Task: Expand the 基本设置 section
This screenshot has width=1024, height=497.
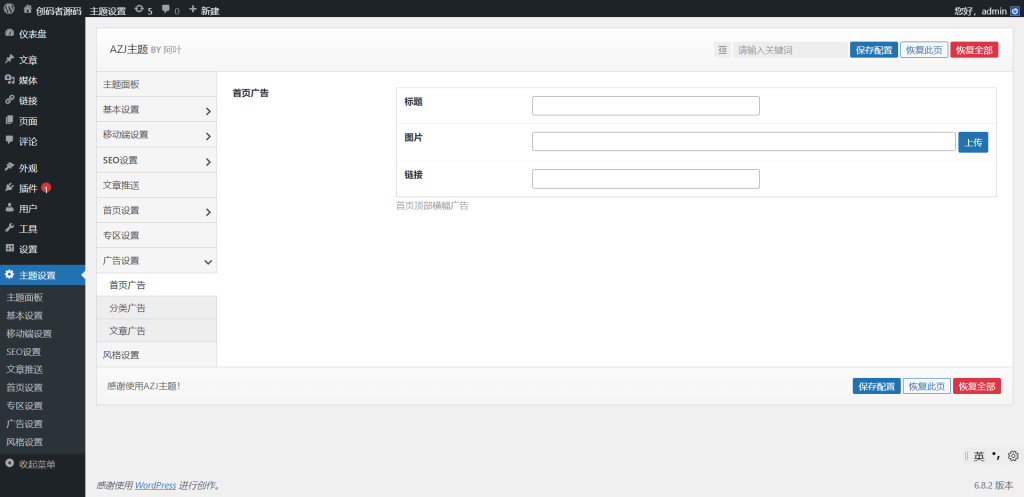Action: point(156,110)
